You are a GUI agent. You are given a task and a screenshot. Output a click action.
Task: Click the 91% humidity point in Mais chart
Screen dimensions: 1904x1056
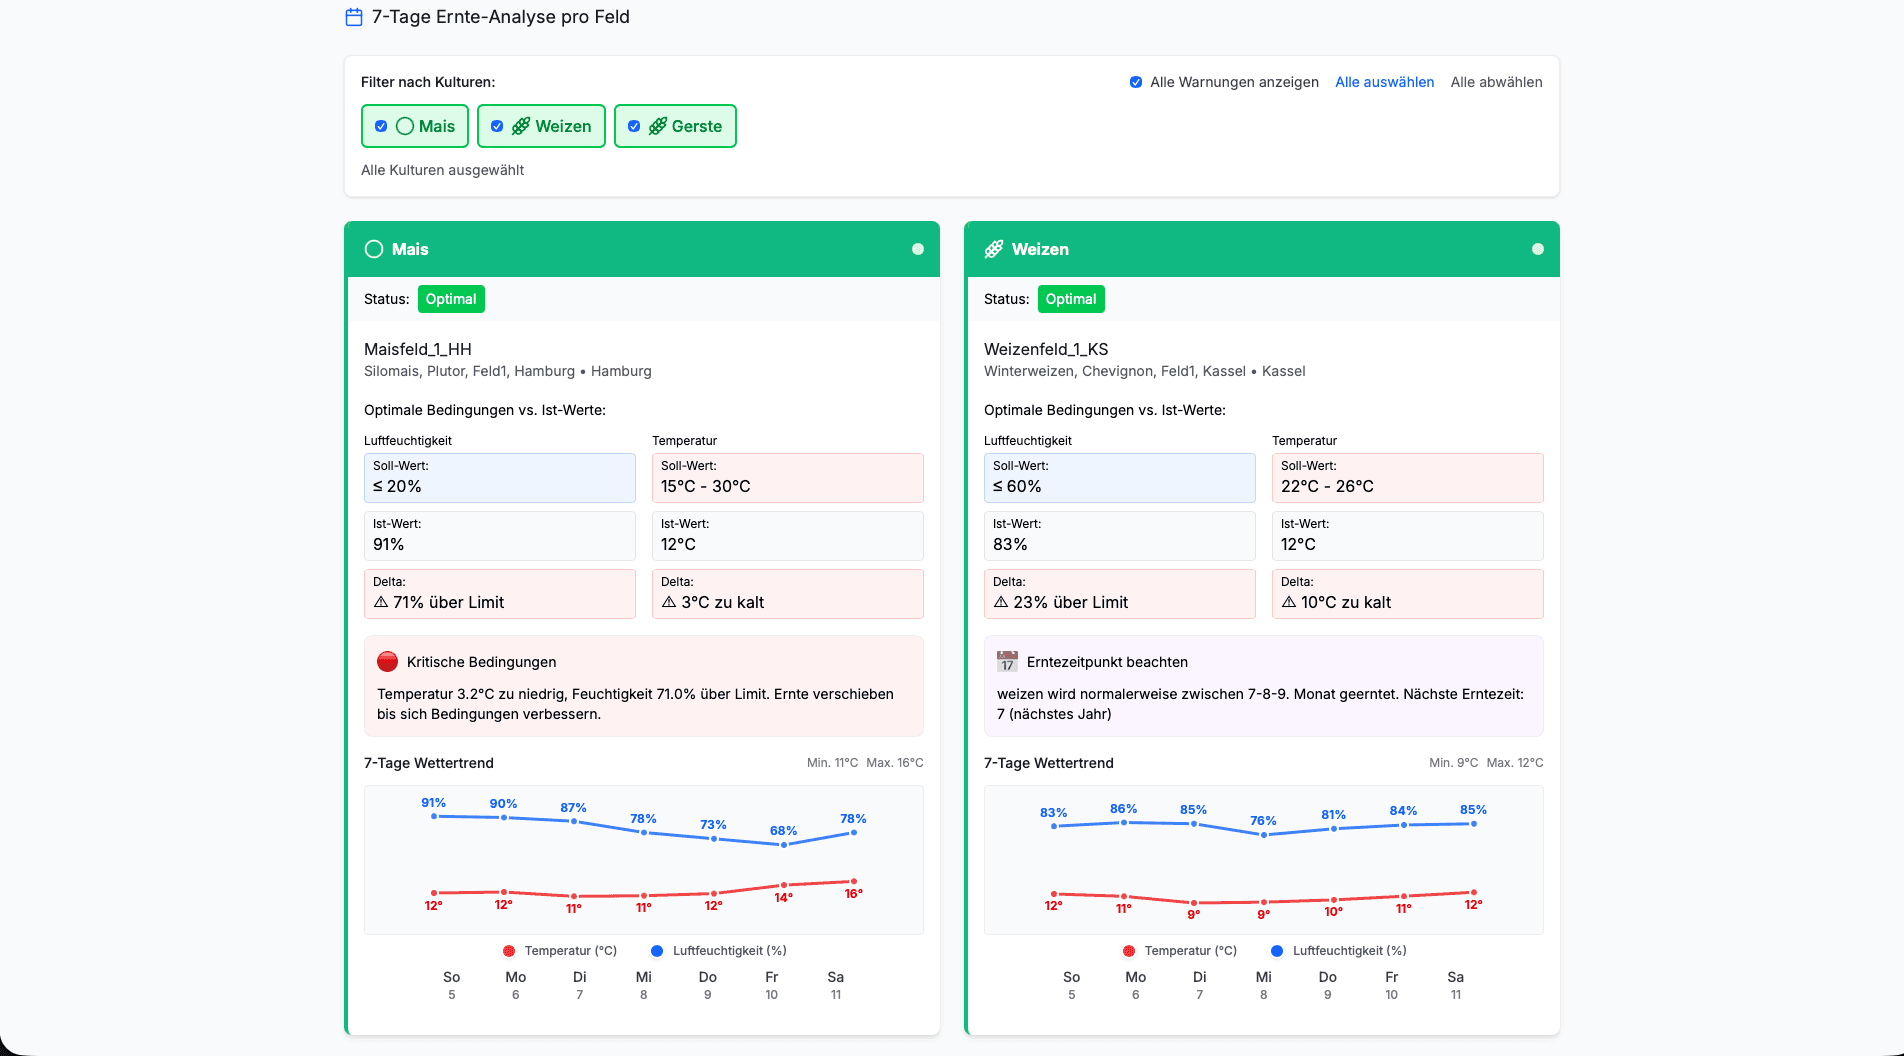pyautogui.click(x=434, y=816)
